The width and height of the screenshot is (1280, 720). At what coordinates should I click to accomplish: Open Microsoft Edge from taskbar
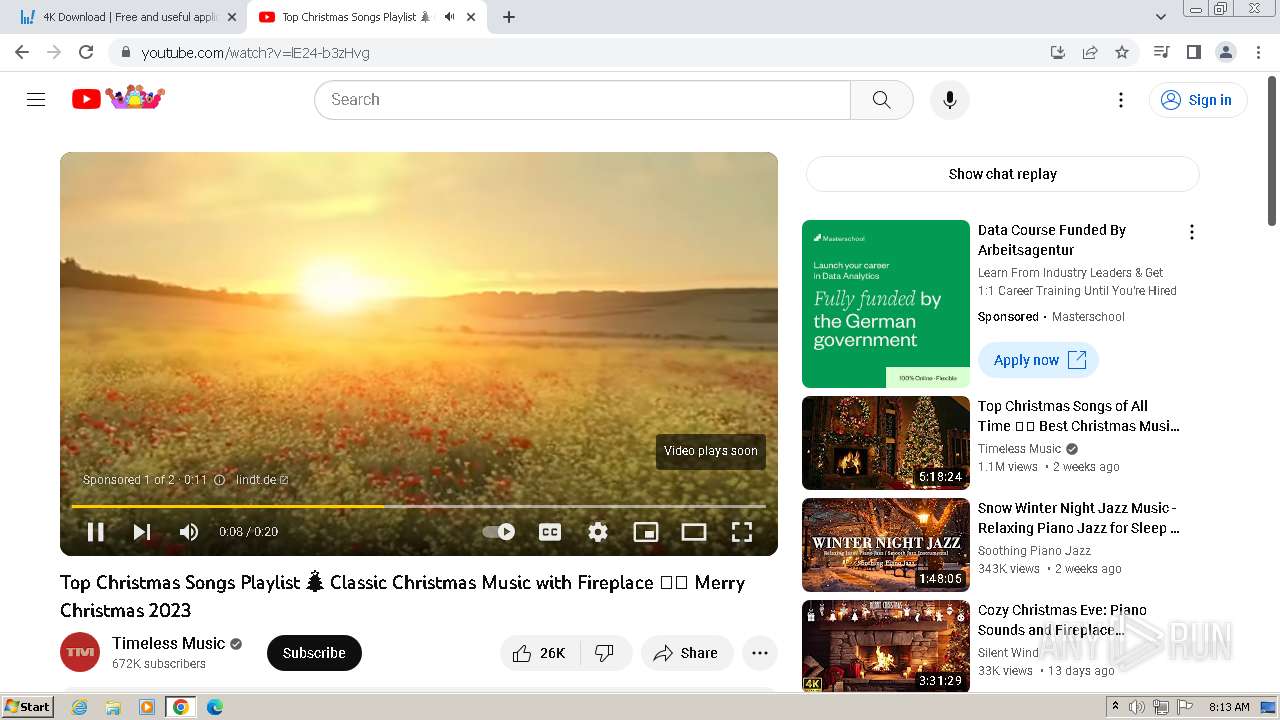tap(215, 707)
